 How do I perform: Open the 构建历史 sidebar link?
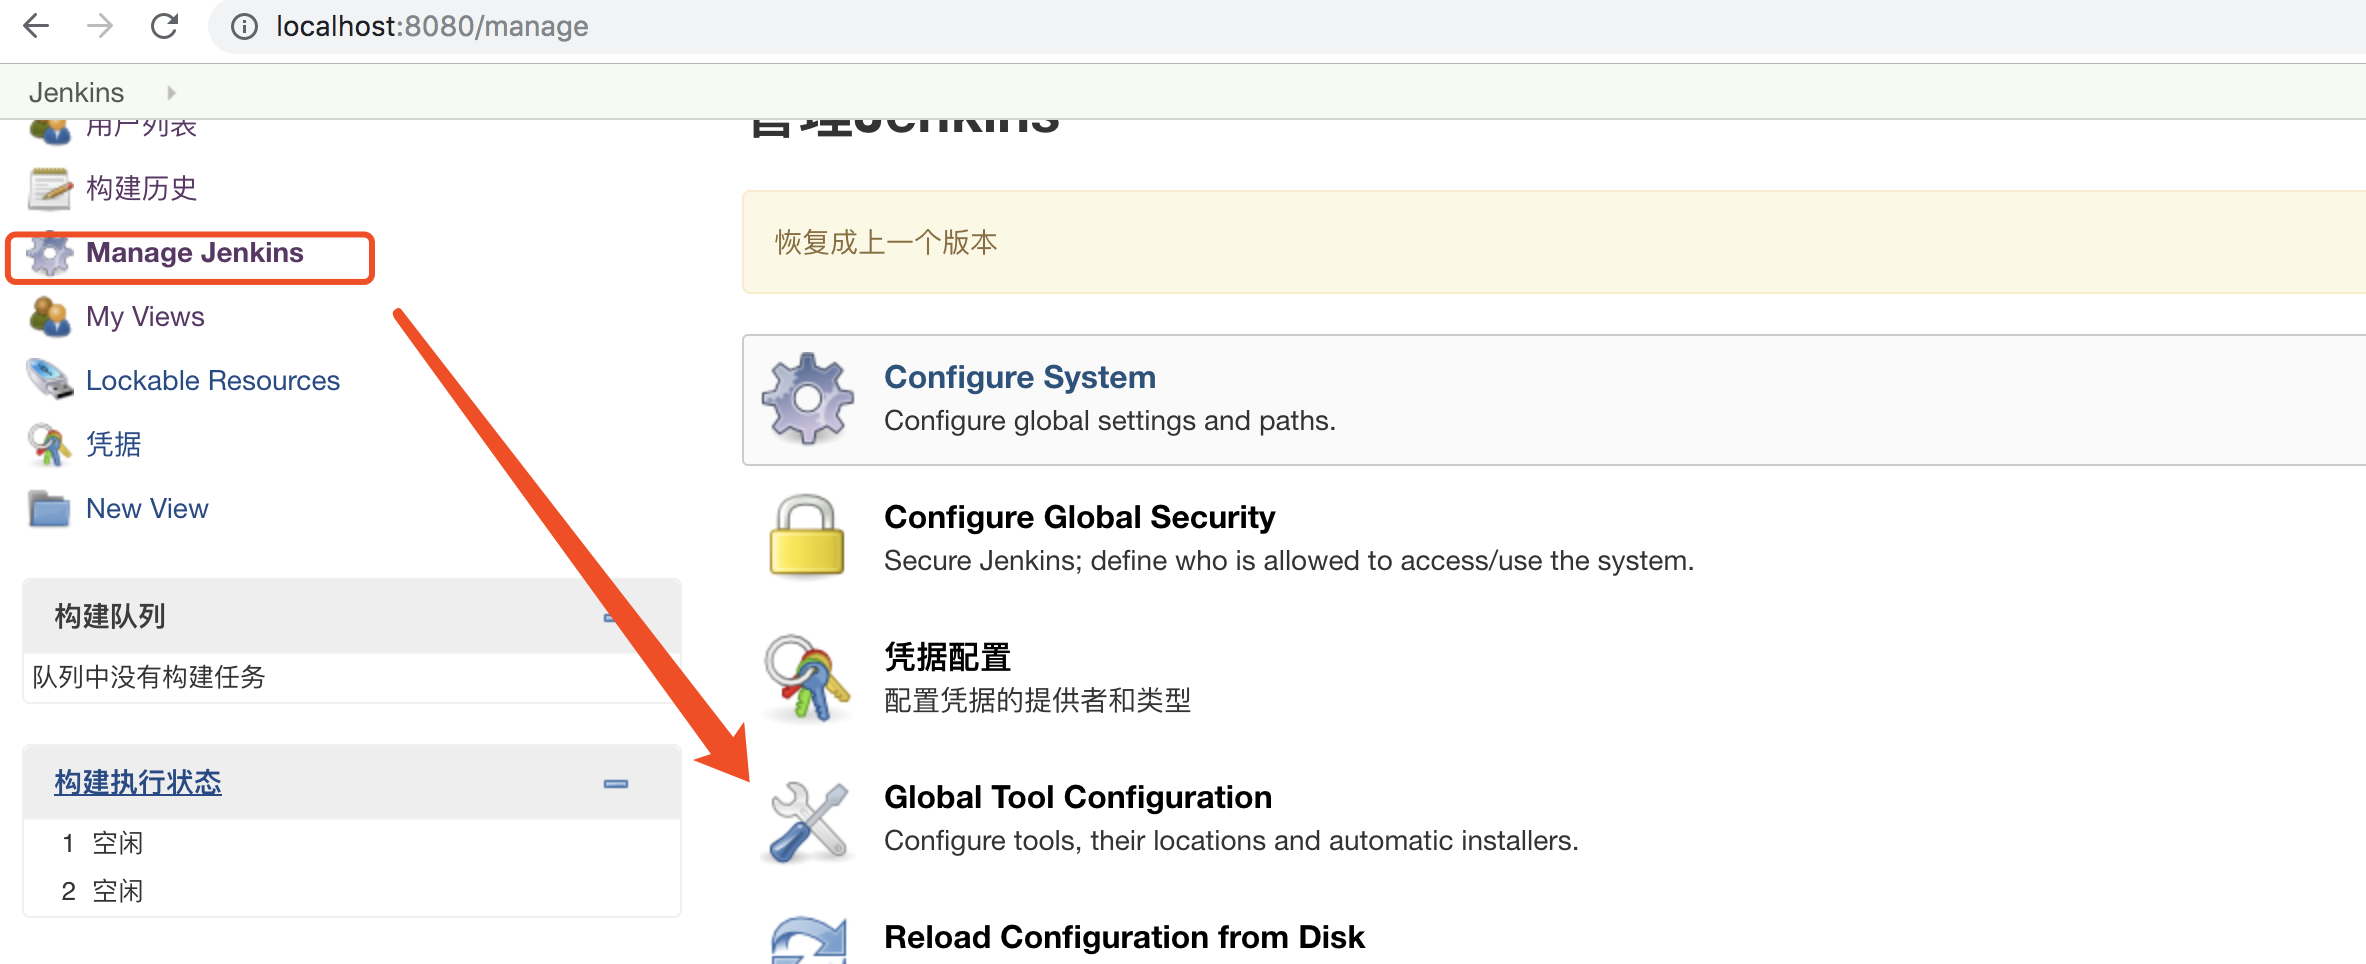coord(142,188)
